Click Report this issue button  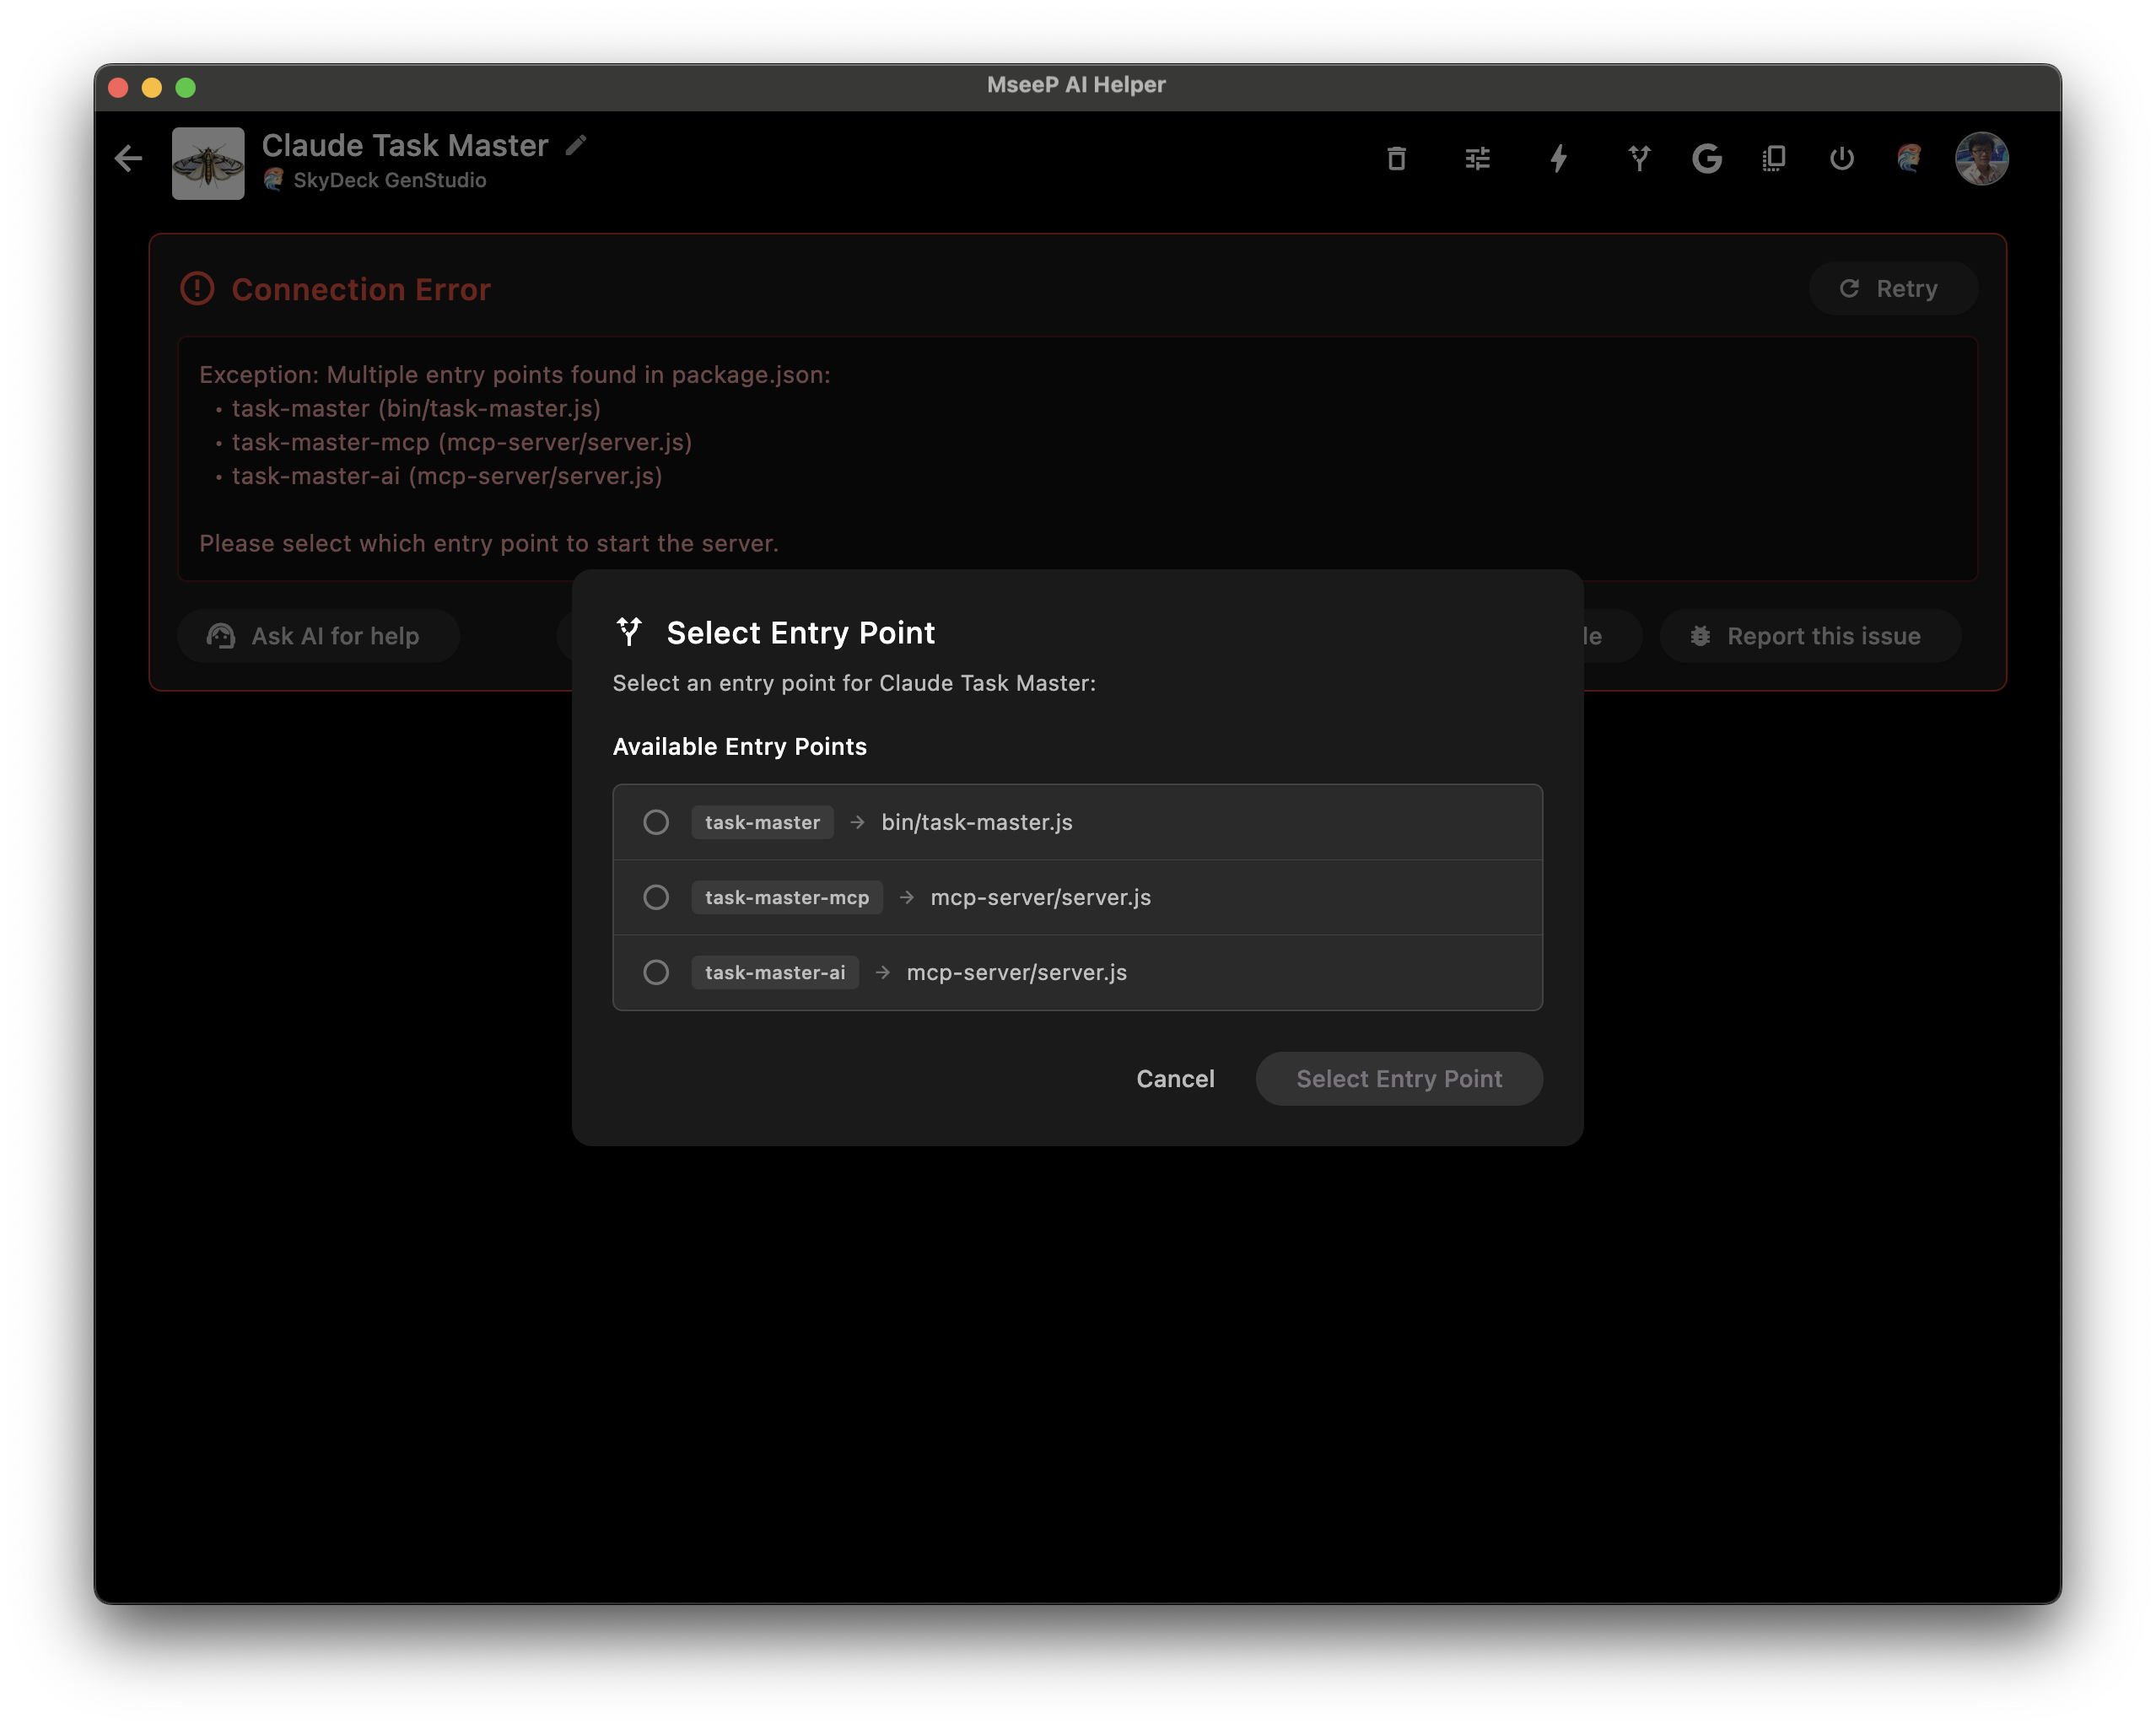pos(1809,636)
